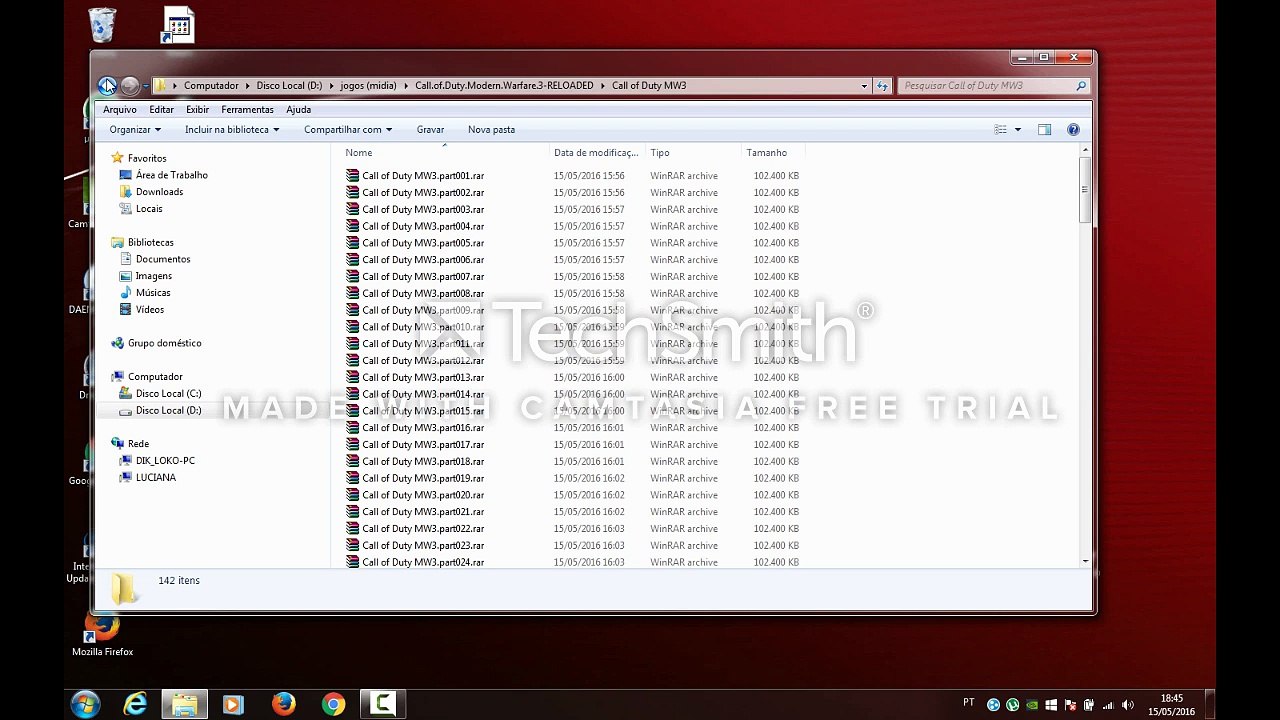Open Firefox from the taskbar
The width and height of the screenshot is (1280, 720).
click(283, 704)
